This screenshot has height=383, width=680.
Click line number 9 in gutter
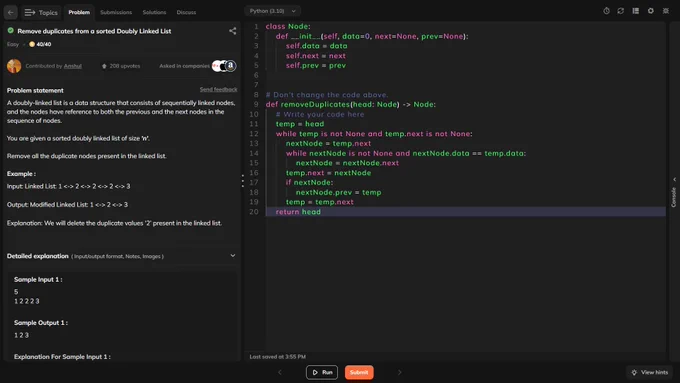tap(256, 105)
